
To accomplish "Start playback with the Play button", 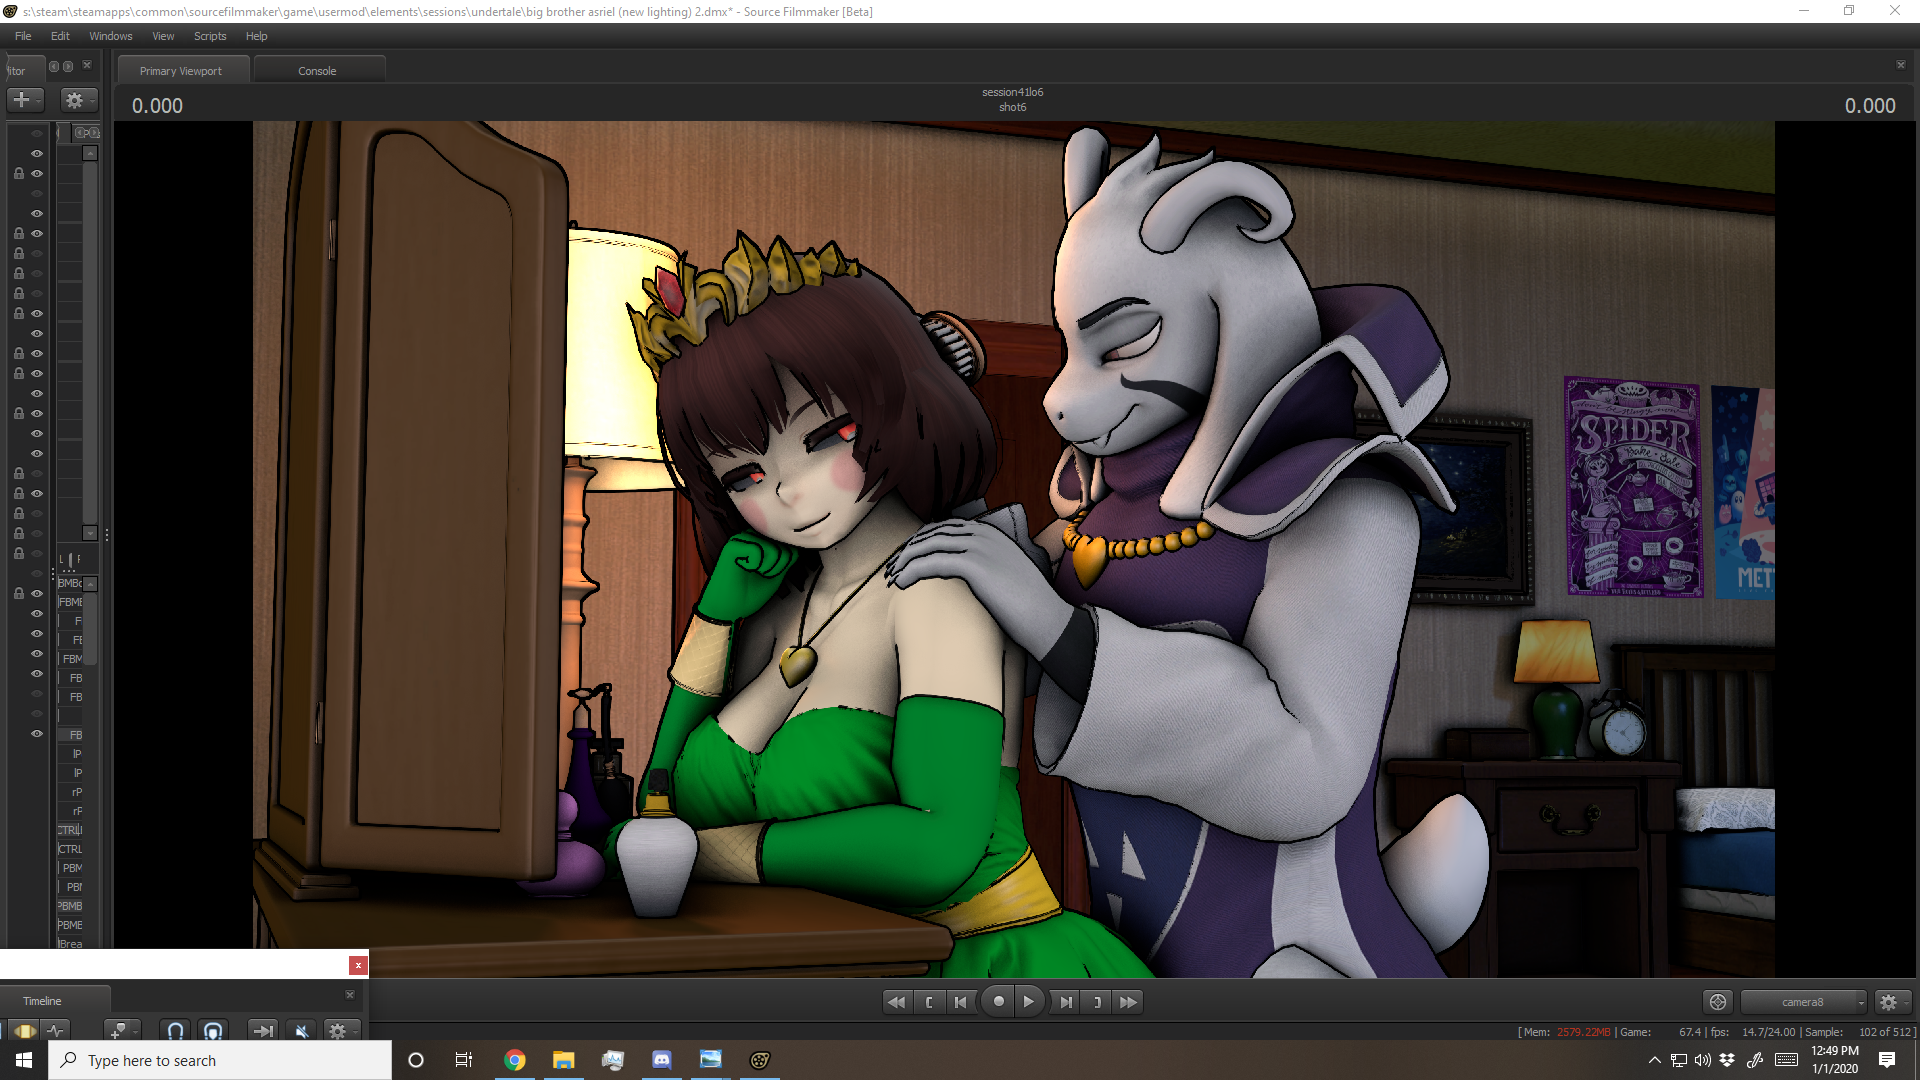I will (x=1029, y=1002).
